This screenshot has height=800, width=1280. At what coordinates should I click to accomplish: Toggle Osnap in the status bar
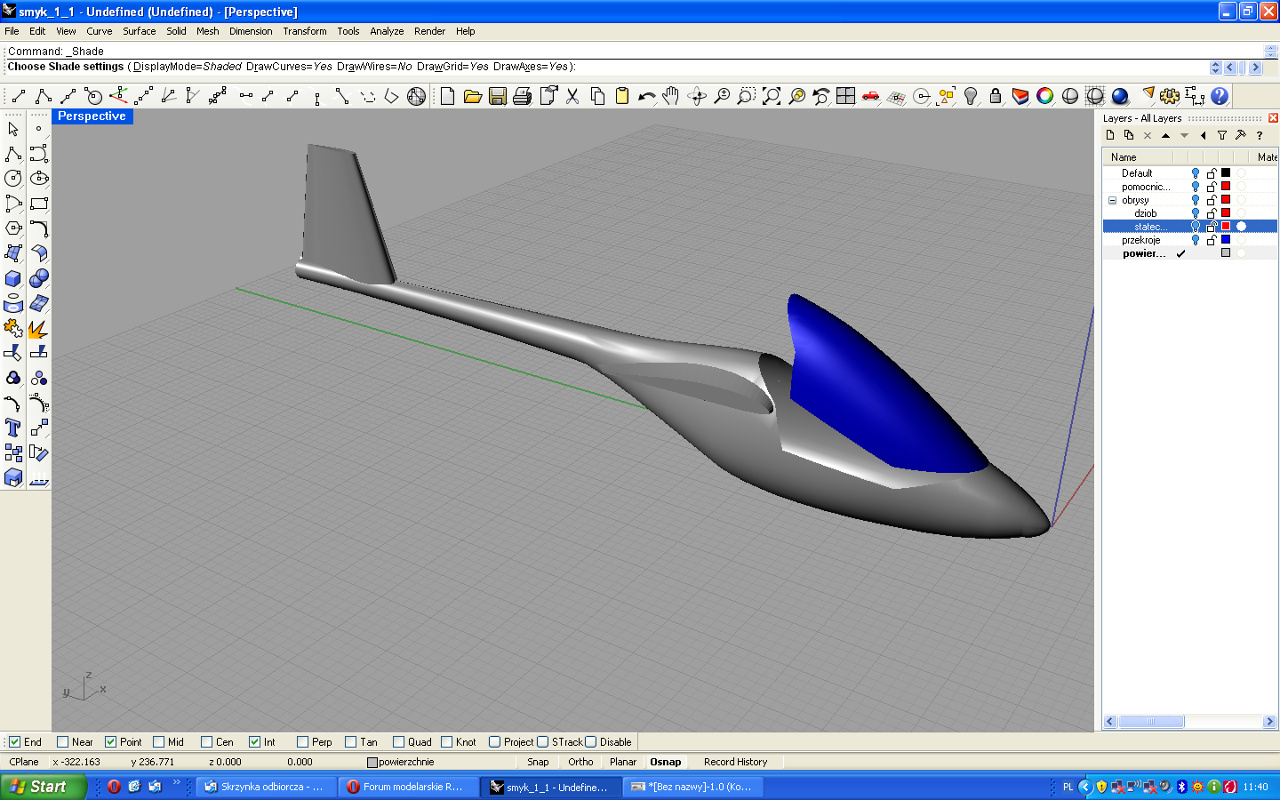pyautogui.click(x=666, y=762)
